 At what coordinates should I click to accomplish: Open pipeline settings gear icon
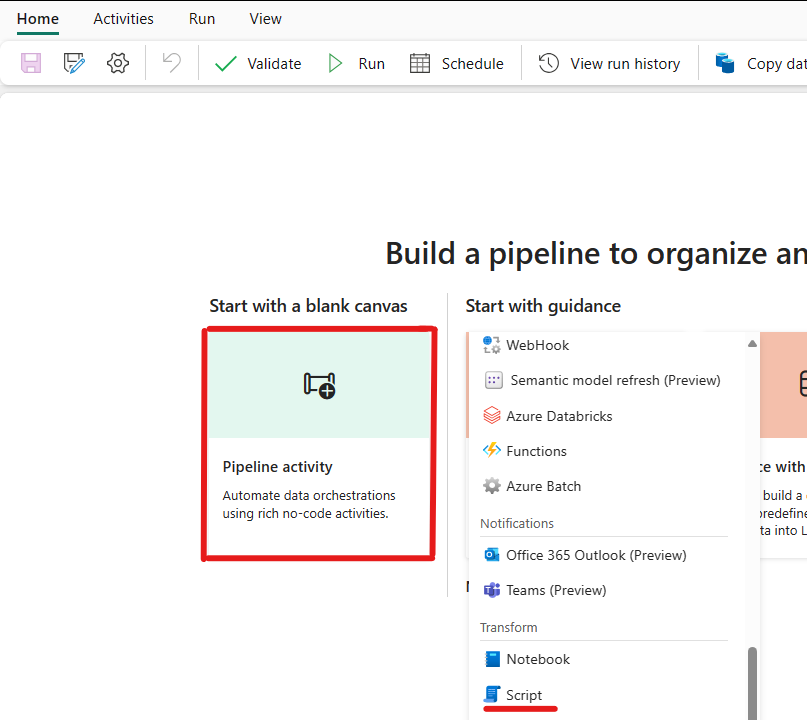click(x=118, y=63)
